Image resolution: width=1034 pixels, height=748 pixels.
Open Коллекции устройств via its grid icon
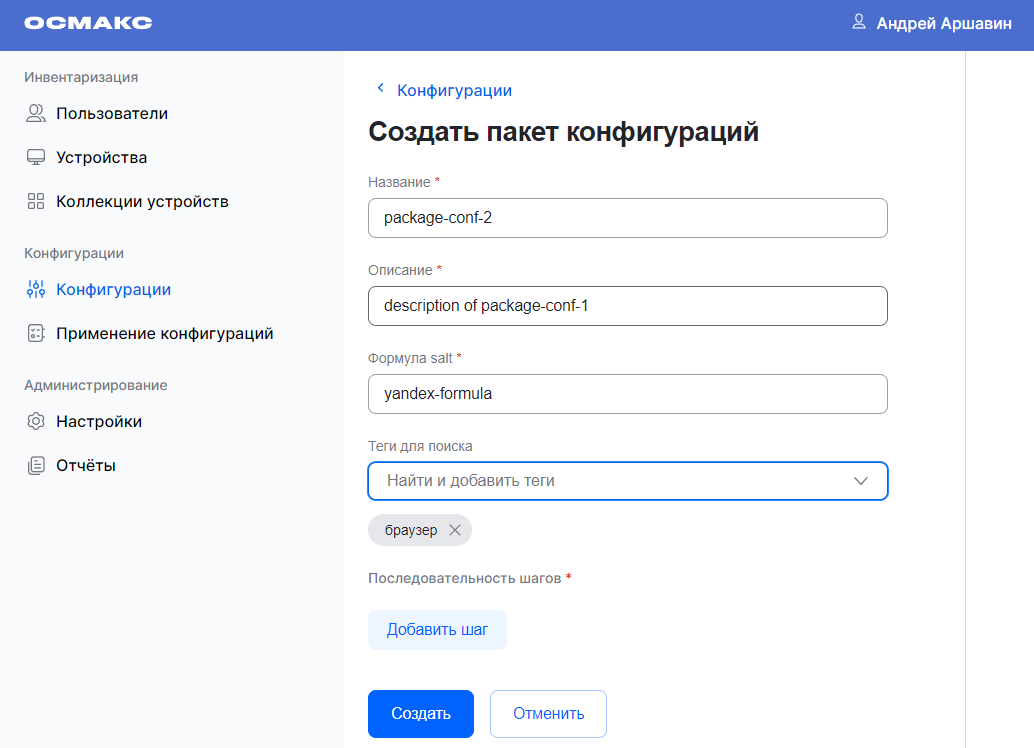pos(36,200)
